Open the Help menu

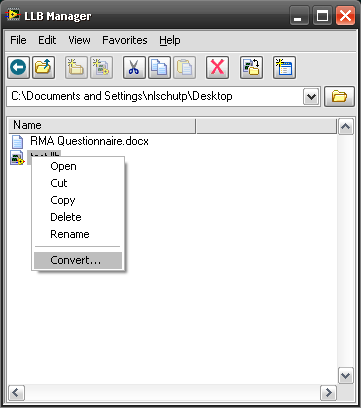tap(170, 40)
